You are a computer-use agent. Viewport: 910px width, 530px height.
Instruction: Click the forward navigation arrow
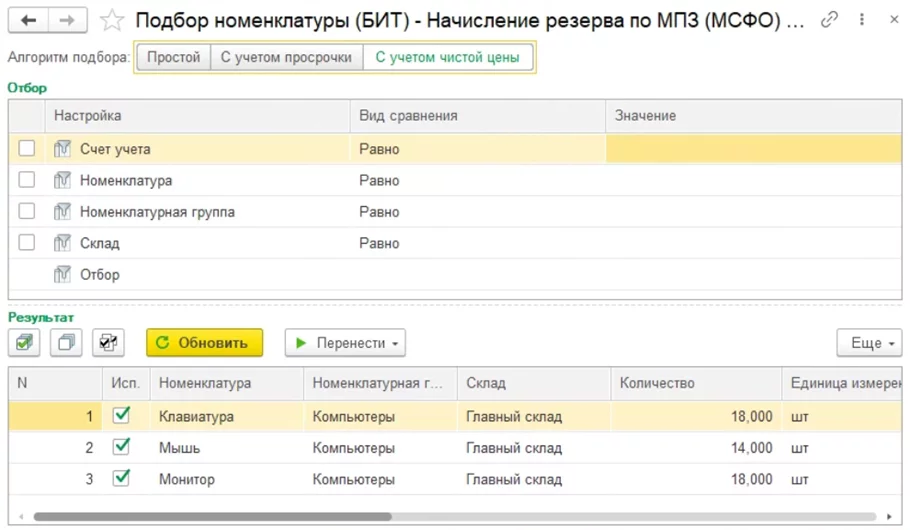coord(66,20)
